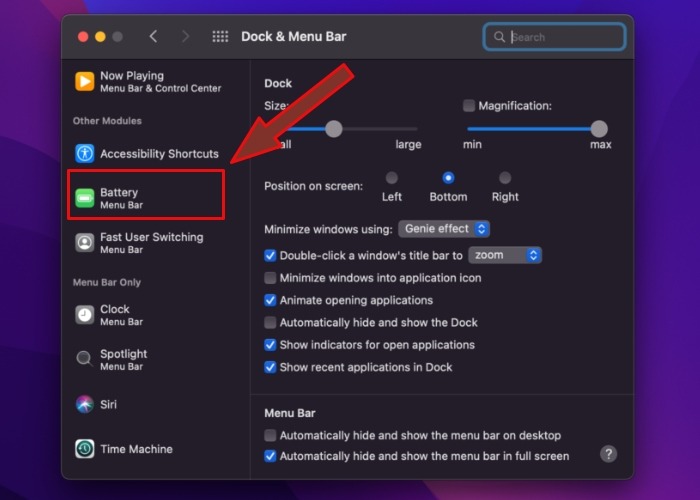The image size is (700, 500).
Task: Select Clock label in the sidebar
Action: click(x=115, y=309)
